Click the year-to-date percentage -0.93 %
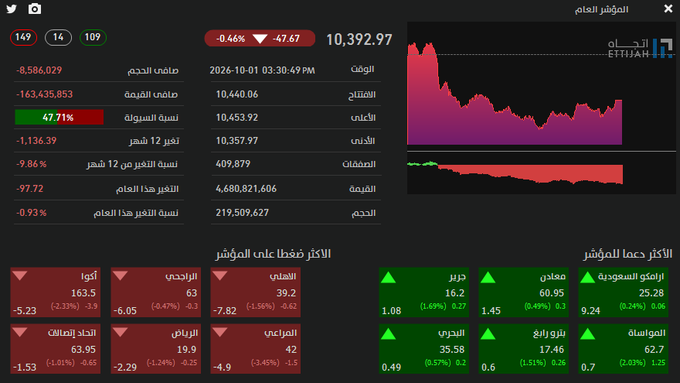The width and height of the screenshot is (680, 383). (x=31, y=213)
